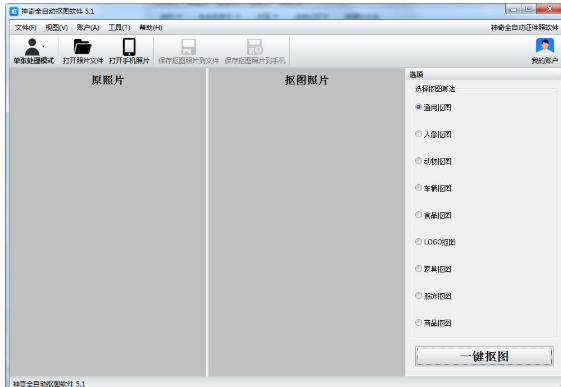Open phone photos via phone icon

(x=129, y=47)
